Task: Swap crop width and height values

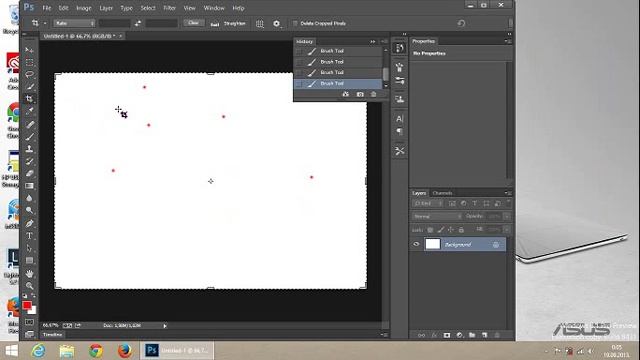Action: point(138,23)
